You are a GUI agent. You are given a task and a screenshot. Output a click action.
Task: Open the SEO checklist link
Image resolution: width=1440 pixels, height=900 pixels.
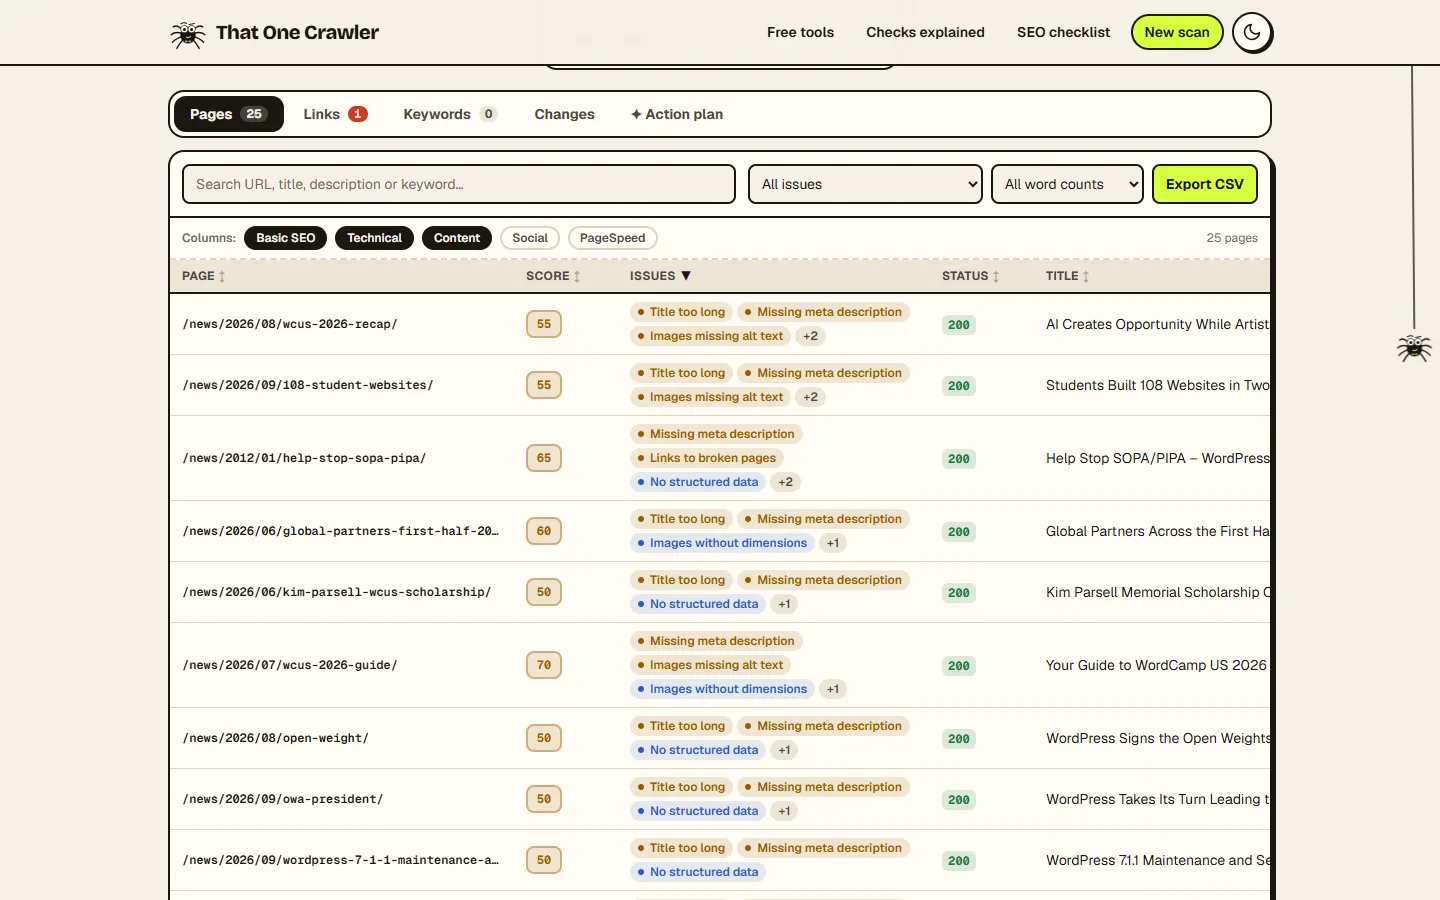pos(1063,32)
